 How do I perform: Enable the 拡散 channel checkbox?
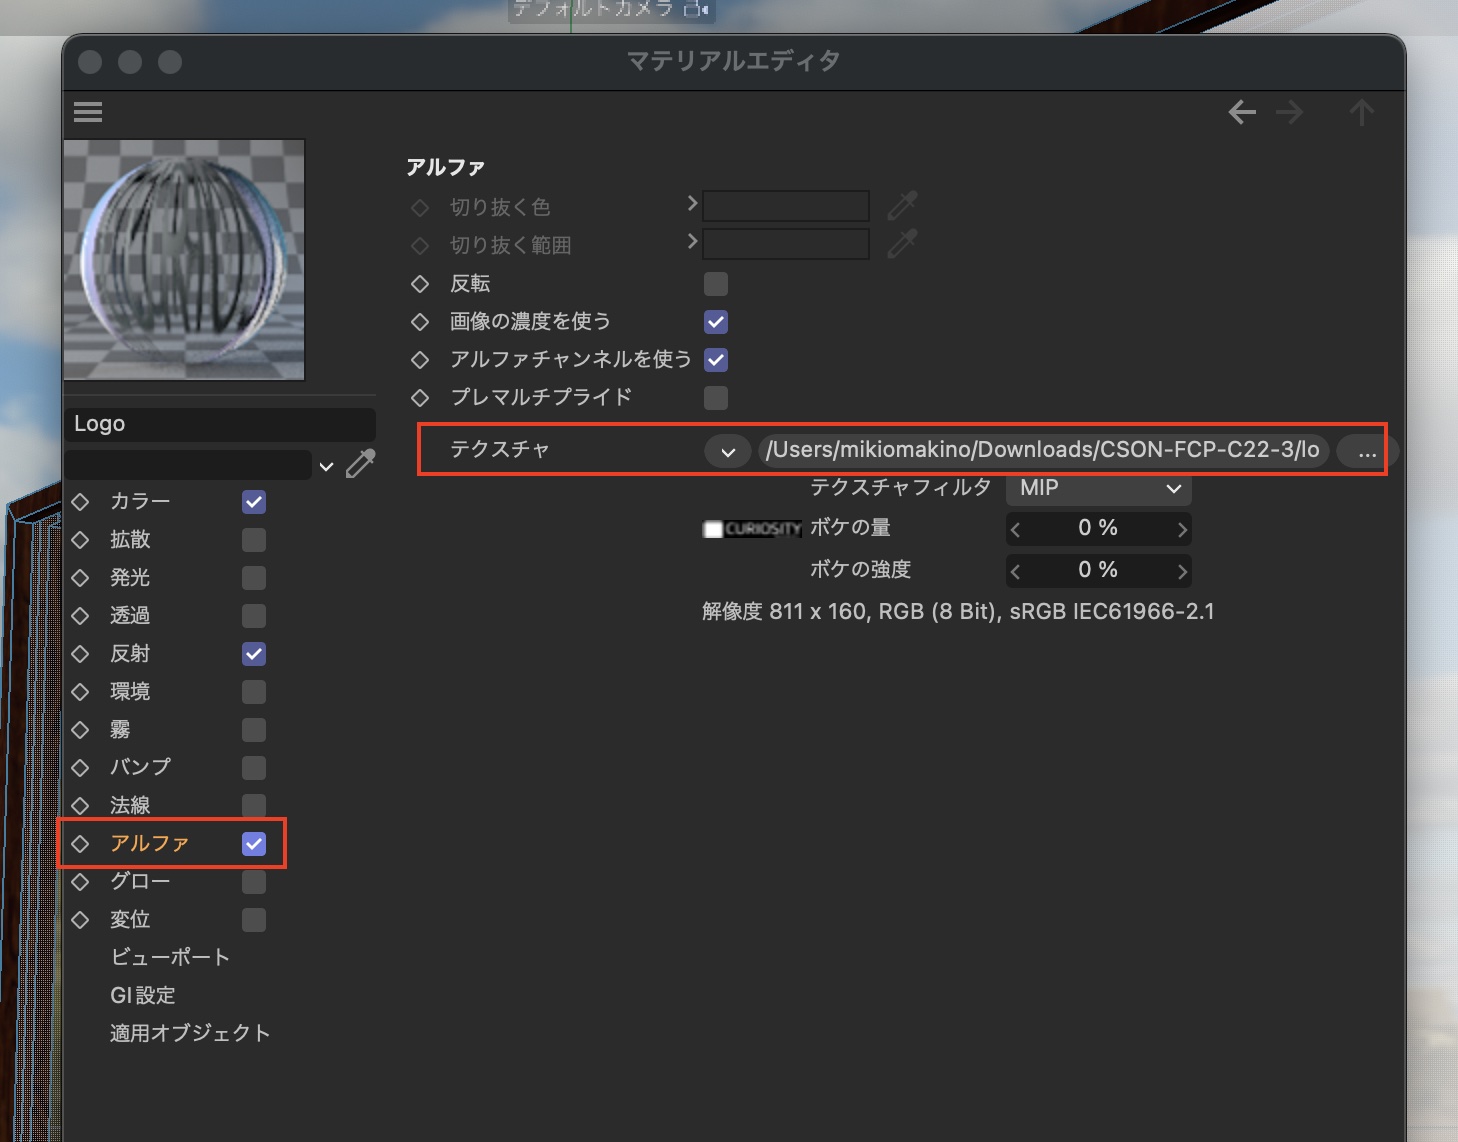coord(253,540)
